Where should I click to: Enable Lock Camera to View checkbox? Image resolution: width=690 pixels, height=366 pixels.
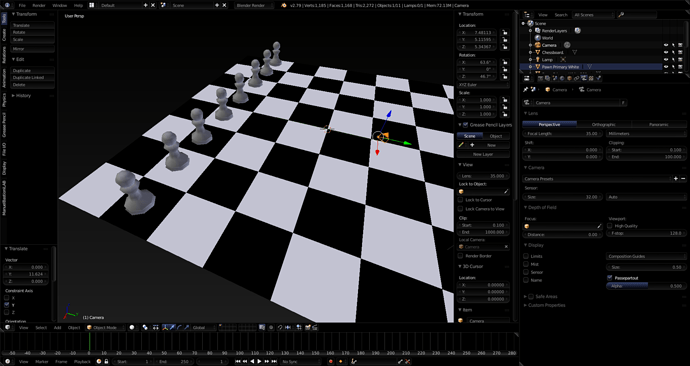pyautogui.click(x=461, y=209)
